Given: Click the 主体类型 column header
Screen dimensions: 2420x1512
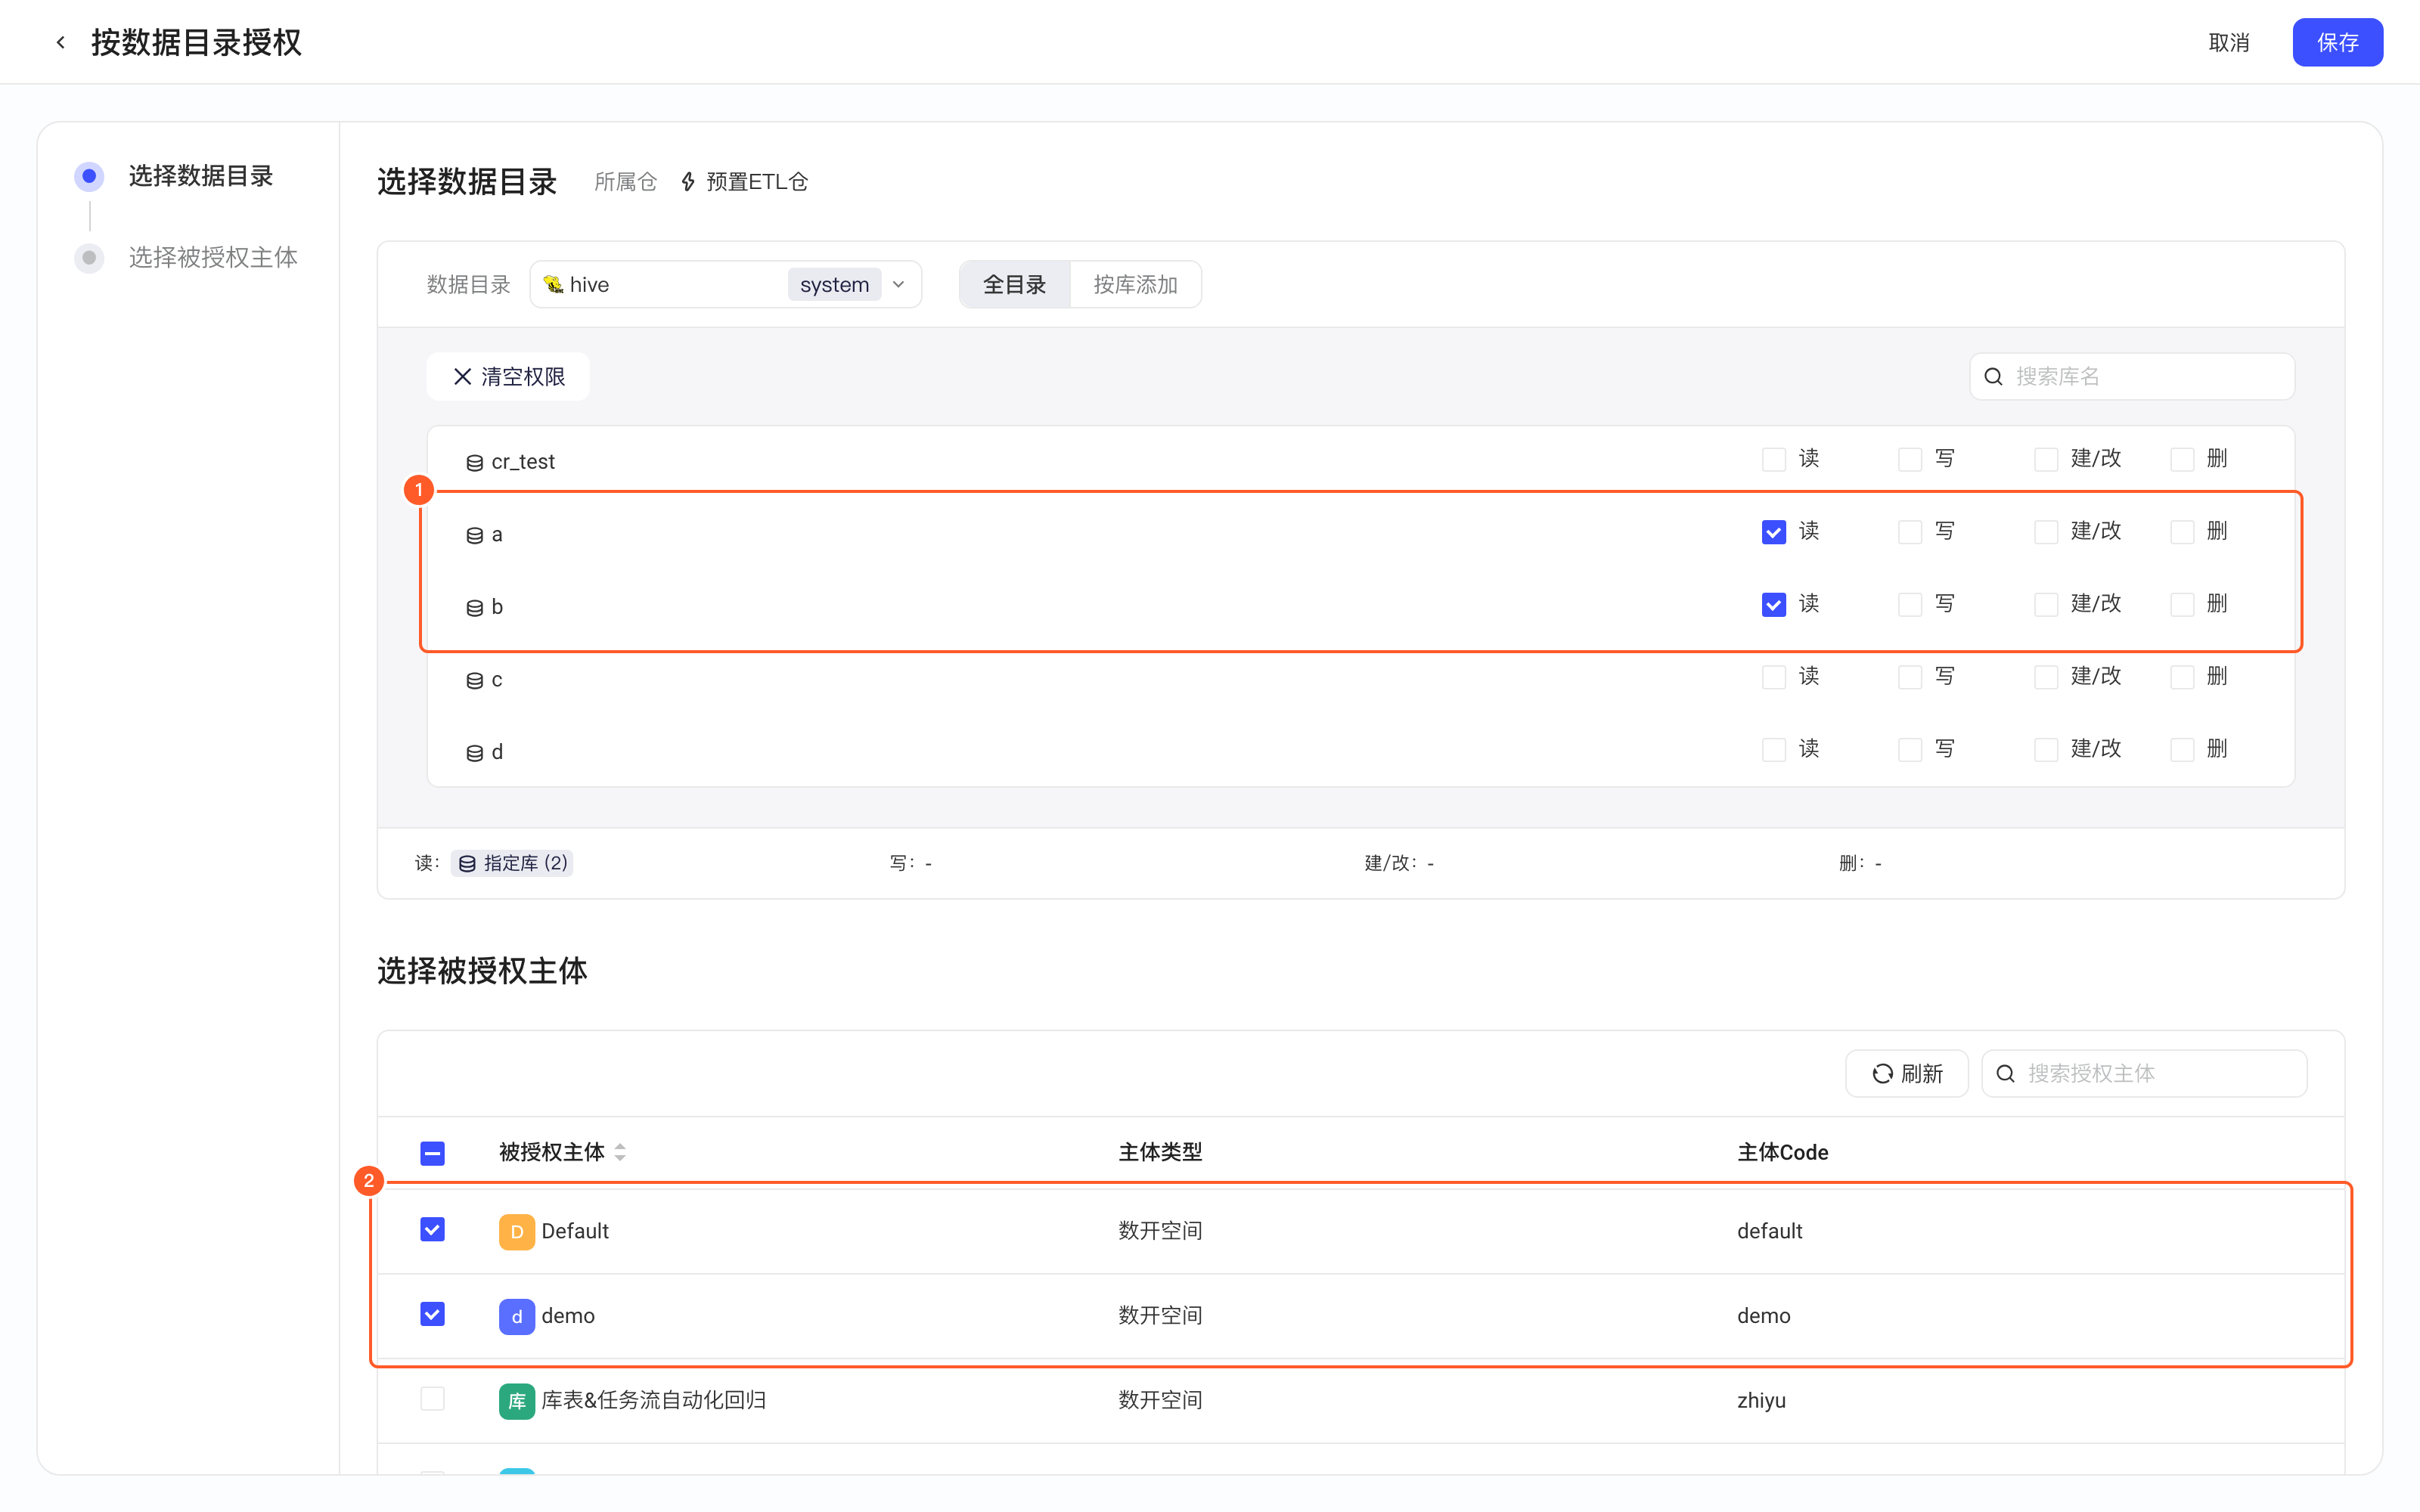Looking at the screenshot, I should point(1160,1152).
